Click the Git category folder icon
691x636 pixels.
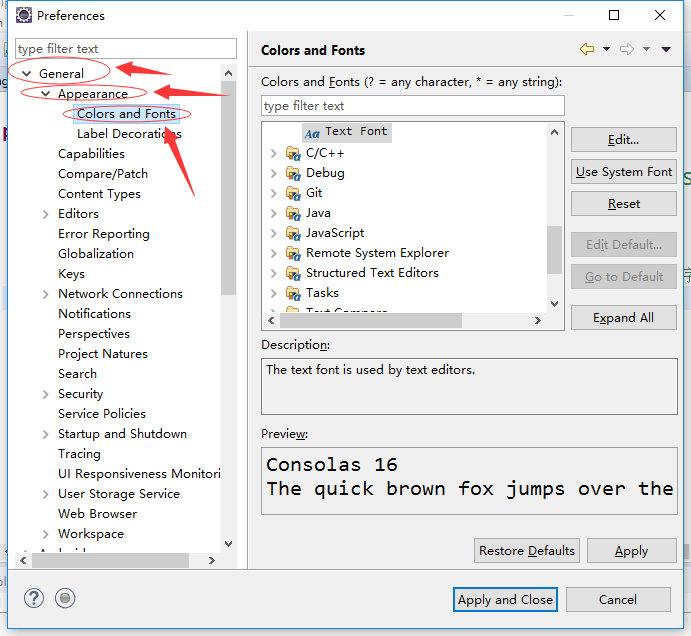[x=293, y=193]
